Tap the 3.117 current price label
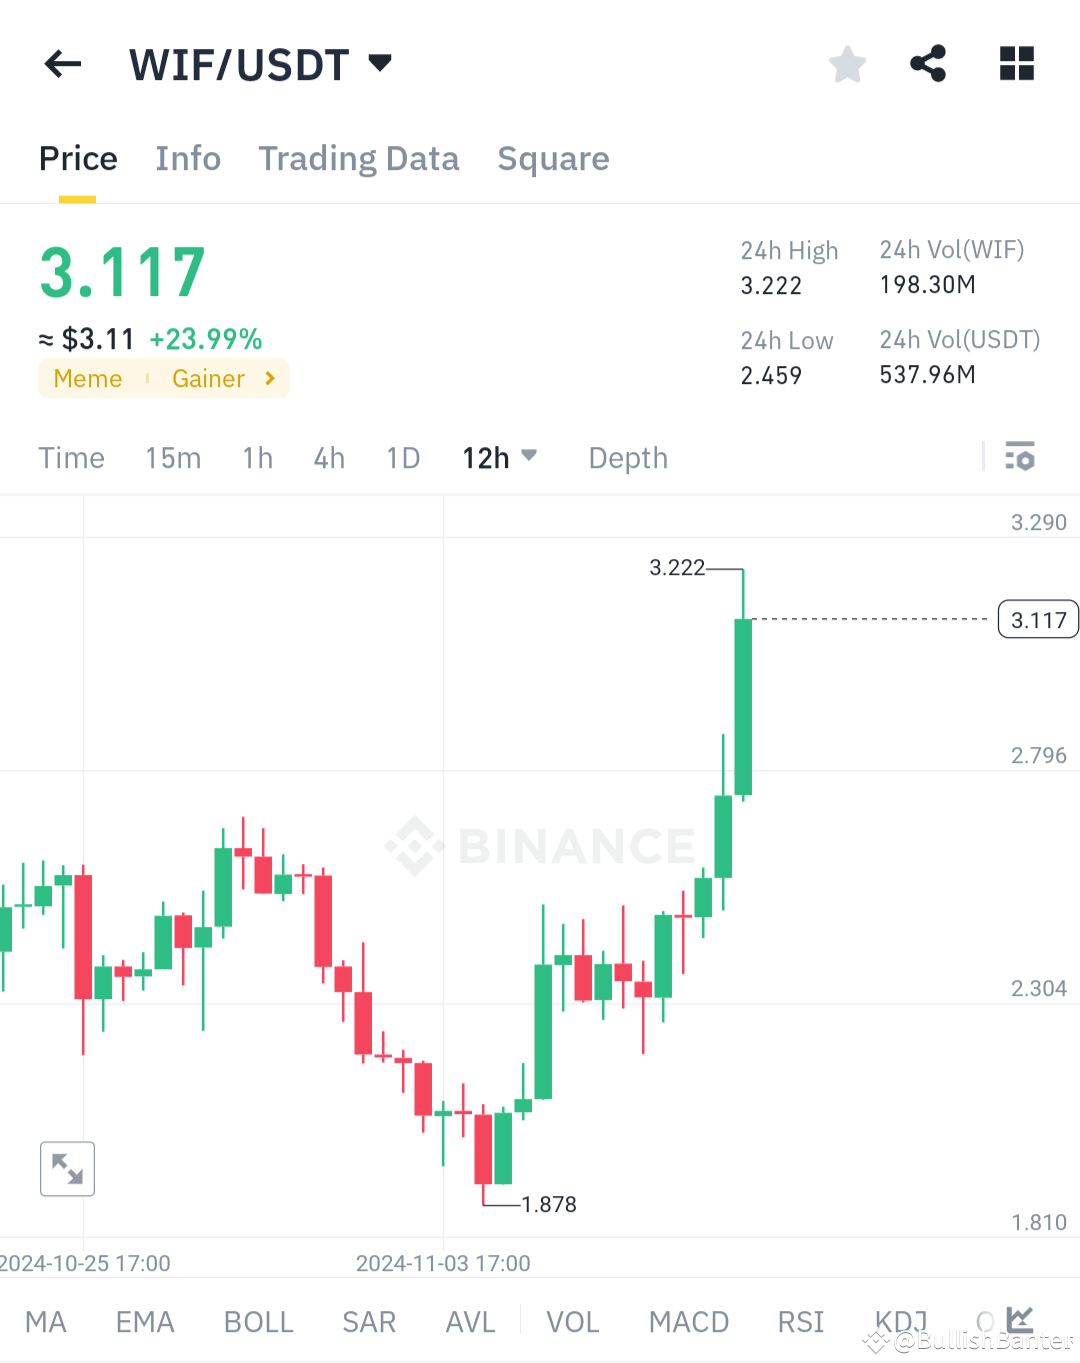Image resolution: width=1080 pixels, height=1363 pixels. 1037,619
